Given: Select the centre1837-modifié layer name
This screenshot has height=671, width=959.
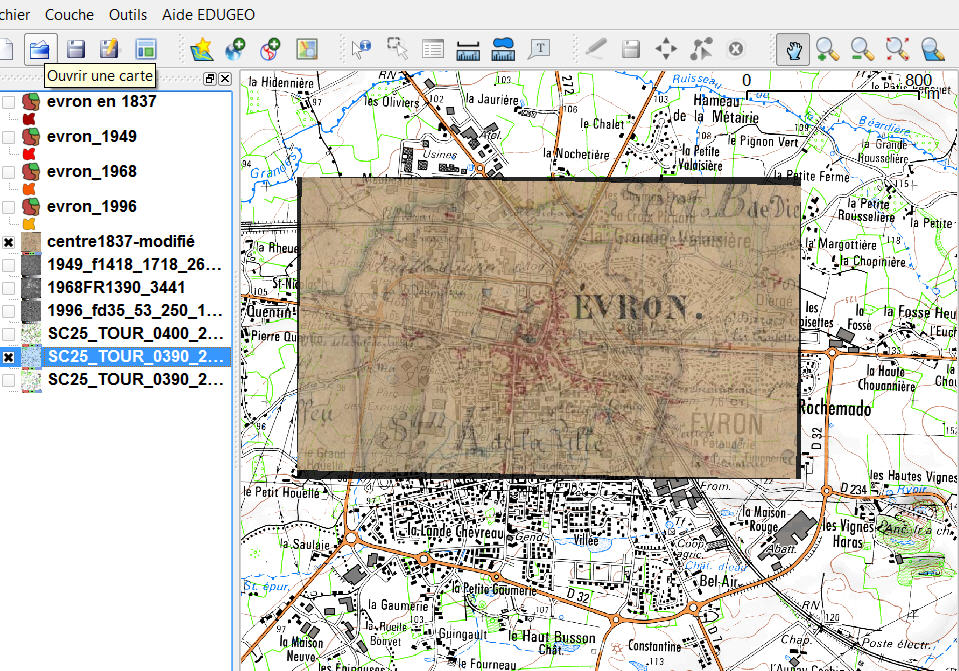Looking at the screenshot, I should tap(120, 242).
